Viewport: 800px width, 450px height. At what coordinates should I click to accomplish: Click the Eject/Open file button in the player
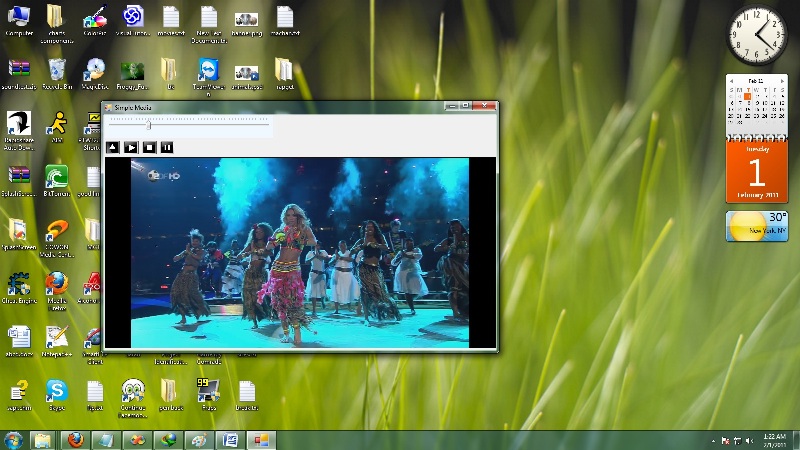point(113,147)
